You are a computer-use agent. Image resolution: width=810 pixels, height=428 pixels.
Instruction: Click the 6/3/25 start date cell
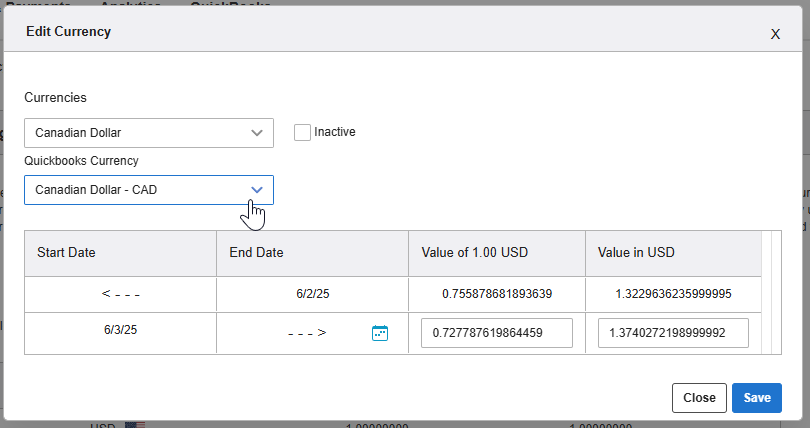(x=120, y=329)
